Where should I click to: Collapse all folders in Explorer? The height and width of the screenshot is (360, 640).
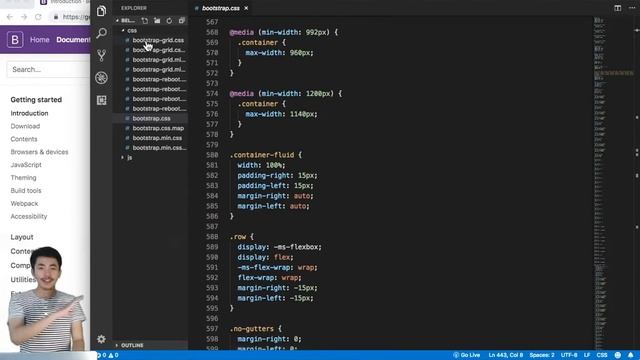pyautogui.click(x=182, y=20)
